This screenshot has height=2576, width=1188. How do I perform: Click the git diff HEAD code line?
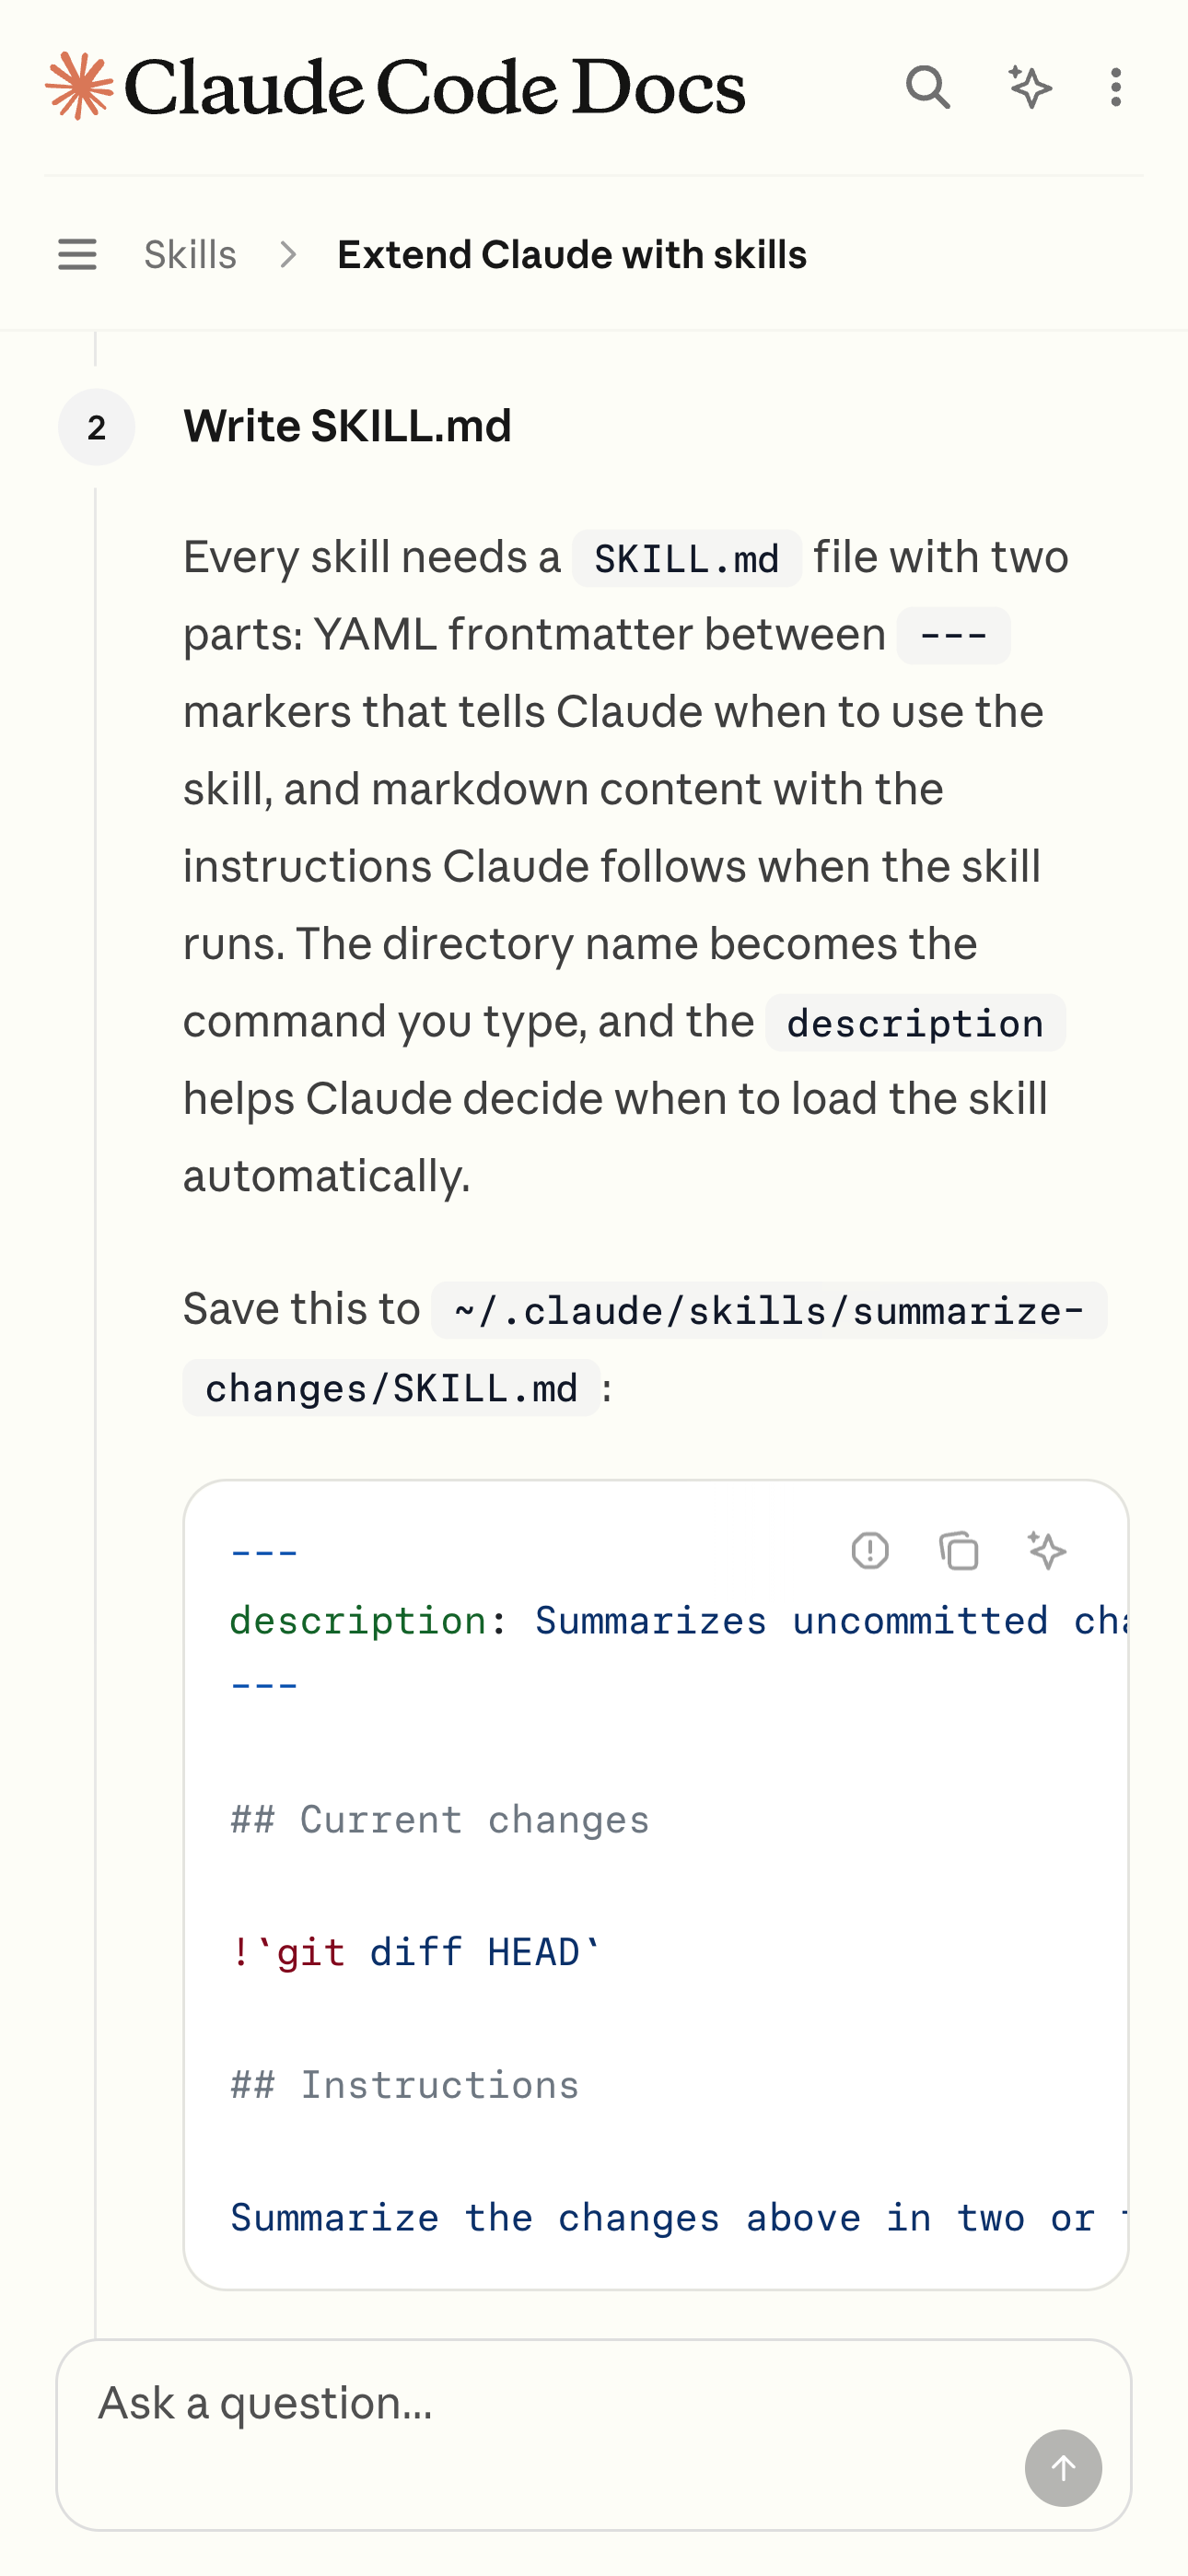tap(416, 1952)
